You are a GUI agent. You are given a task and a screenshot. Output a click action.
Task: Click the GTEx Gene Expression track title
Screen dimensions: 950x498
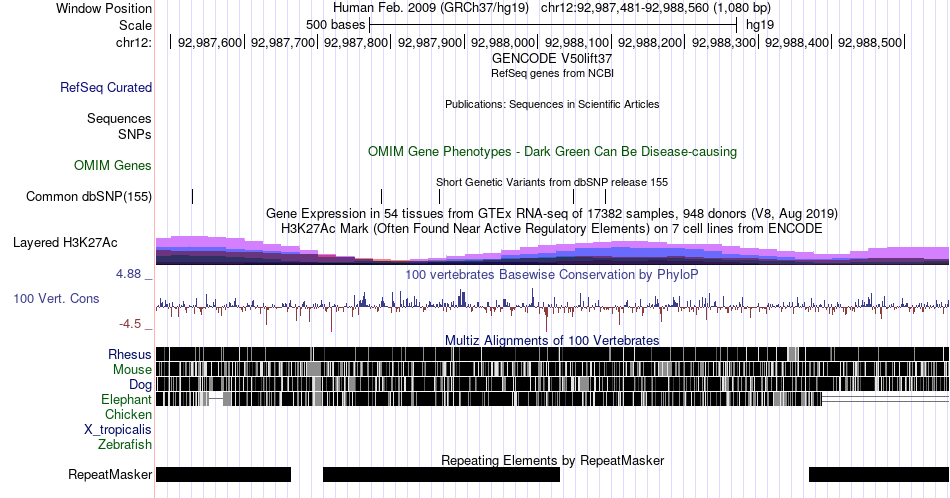552,213
